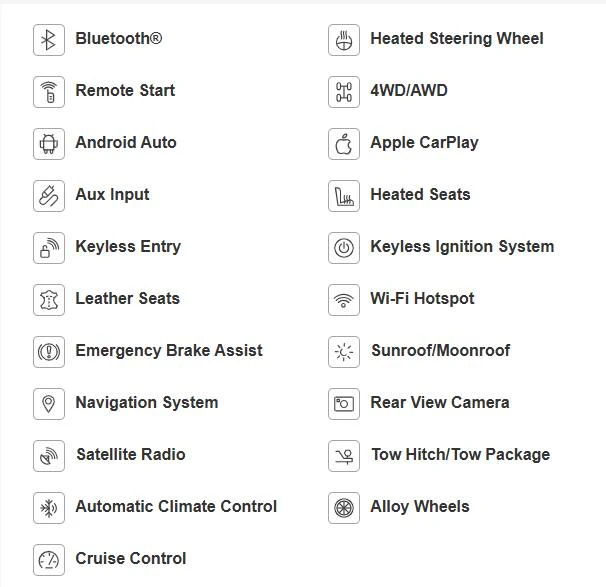Click the Emergency Brake Assist warning icon
The height and width of the screenshot is (587, 606).
(x=49, y=352)
